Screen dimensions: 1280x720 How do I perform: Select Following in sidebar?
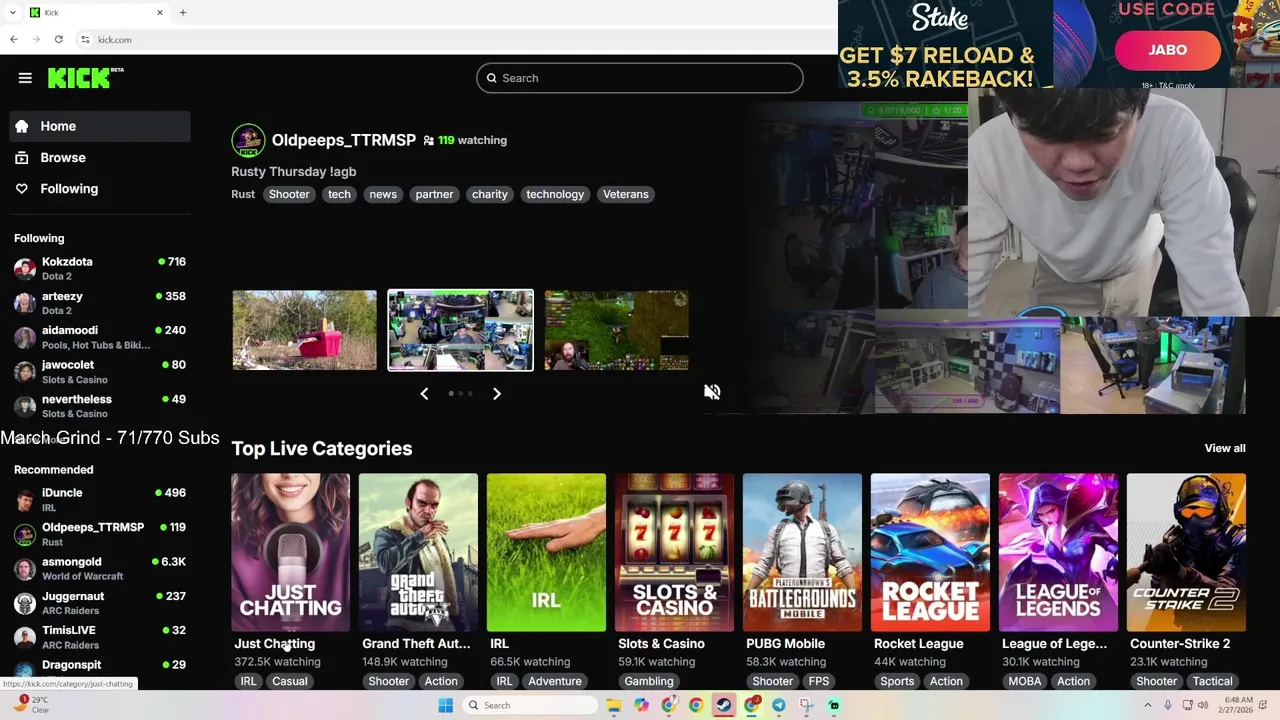pos(100,189)
